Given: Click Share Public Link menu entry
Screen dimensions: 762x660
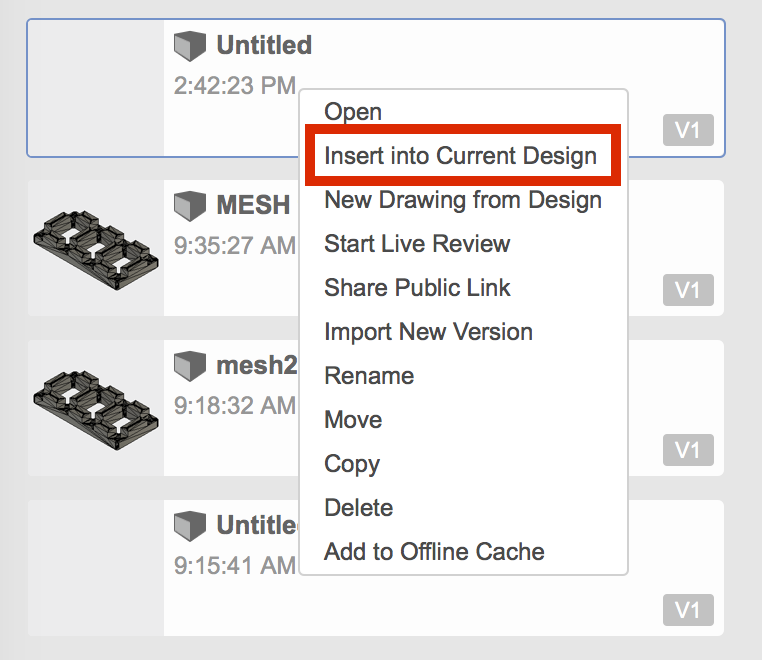Looking at the screenshot, I should pyautogui.click(x=417, y=288).
